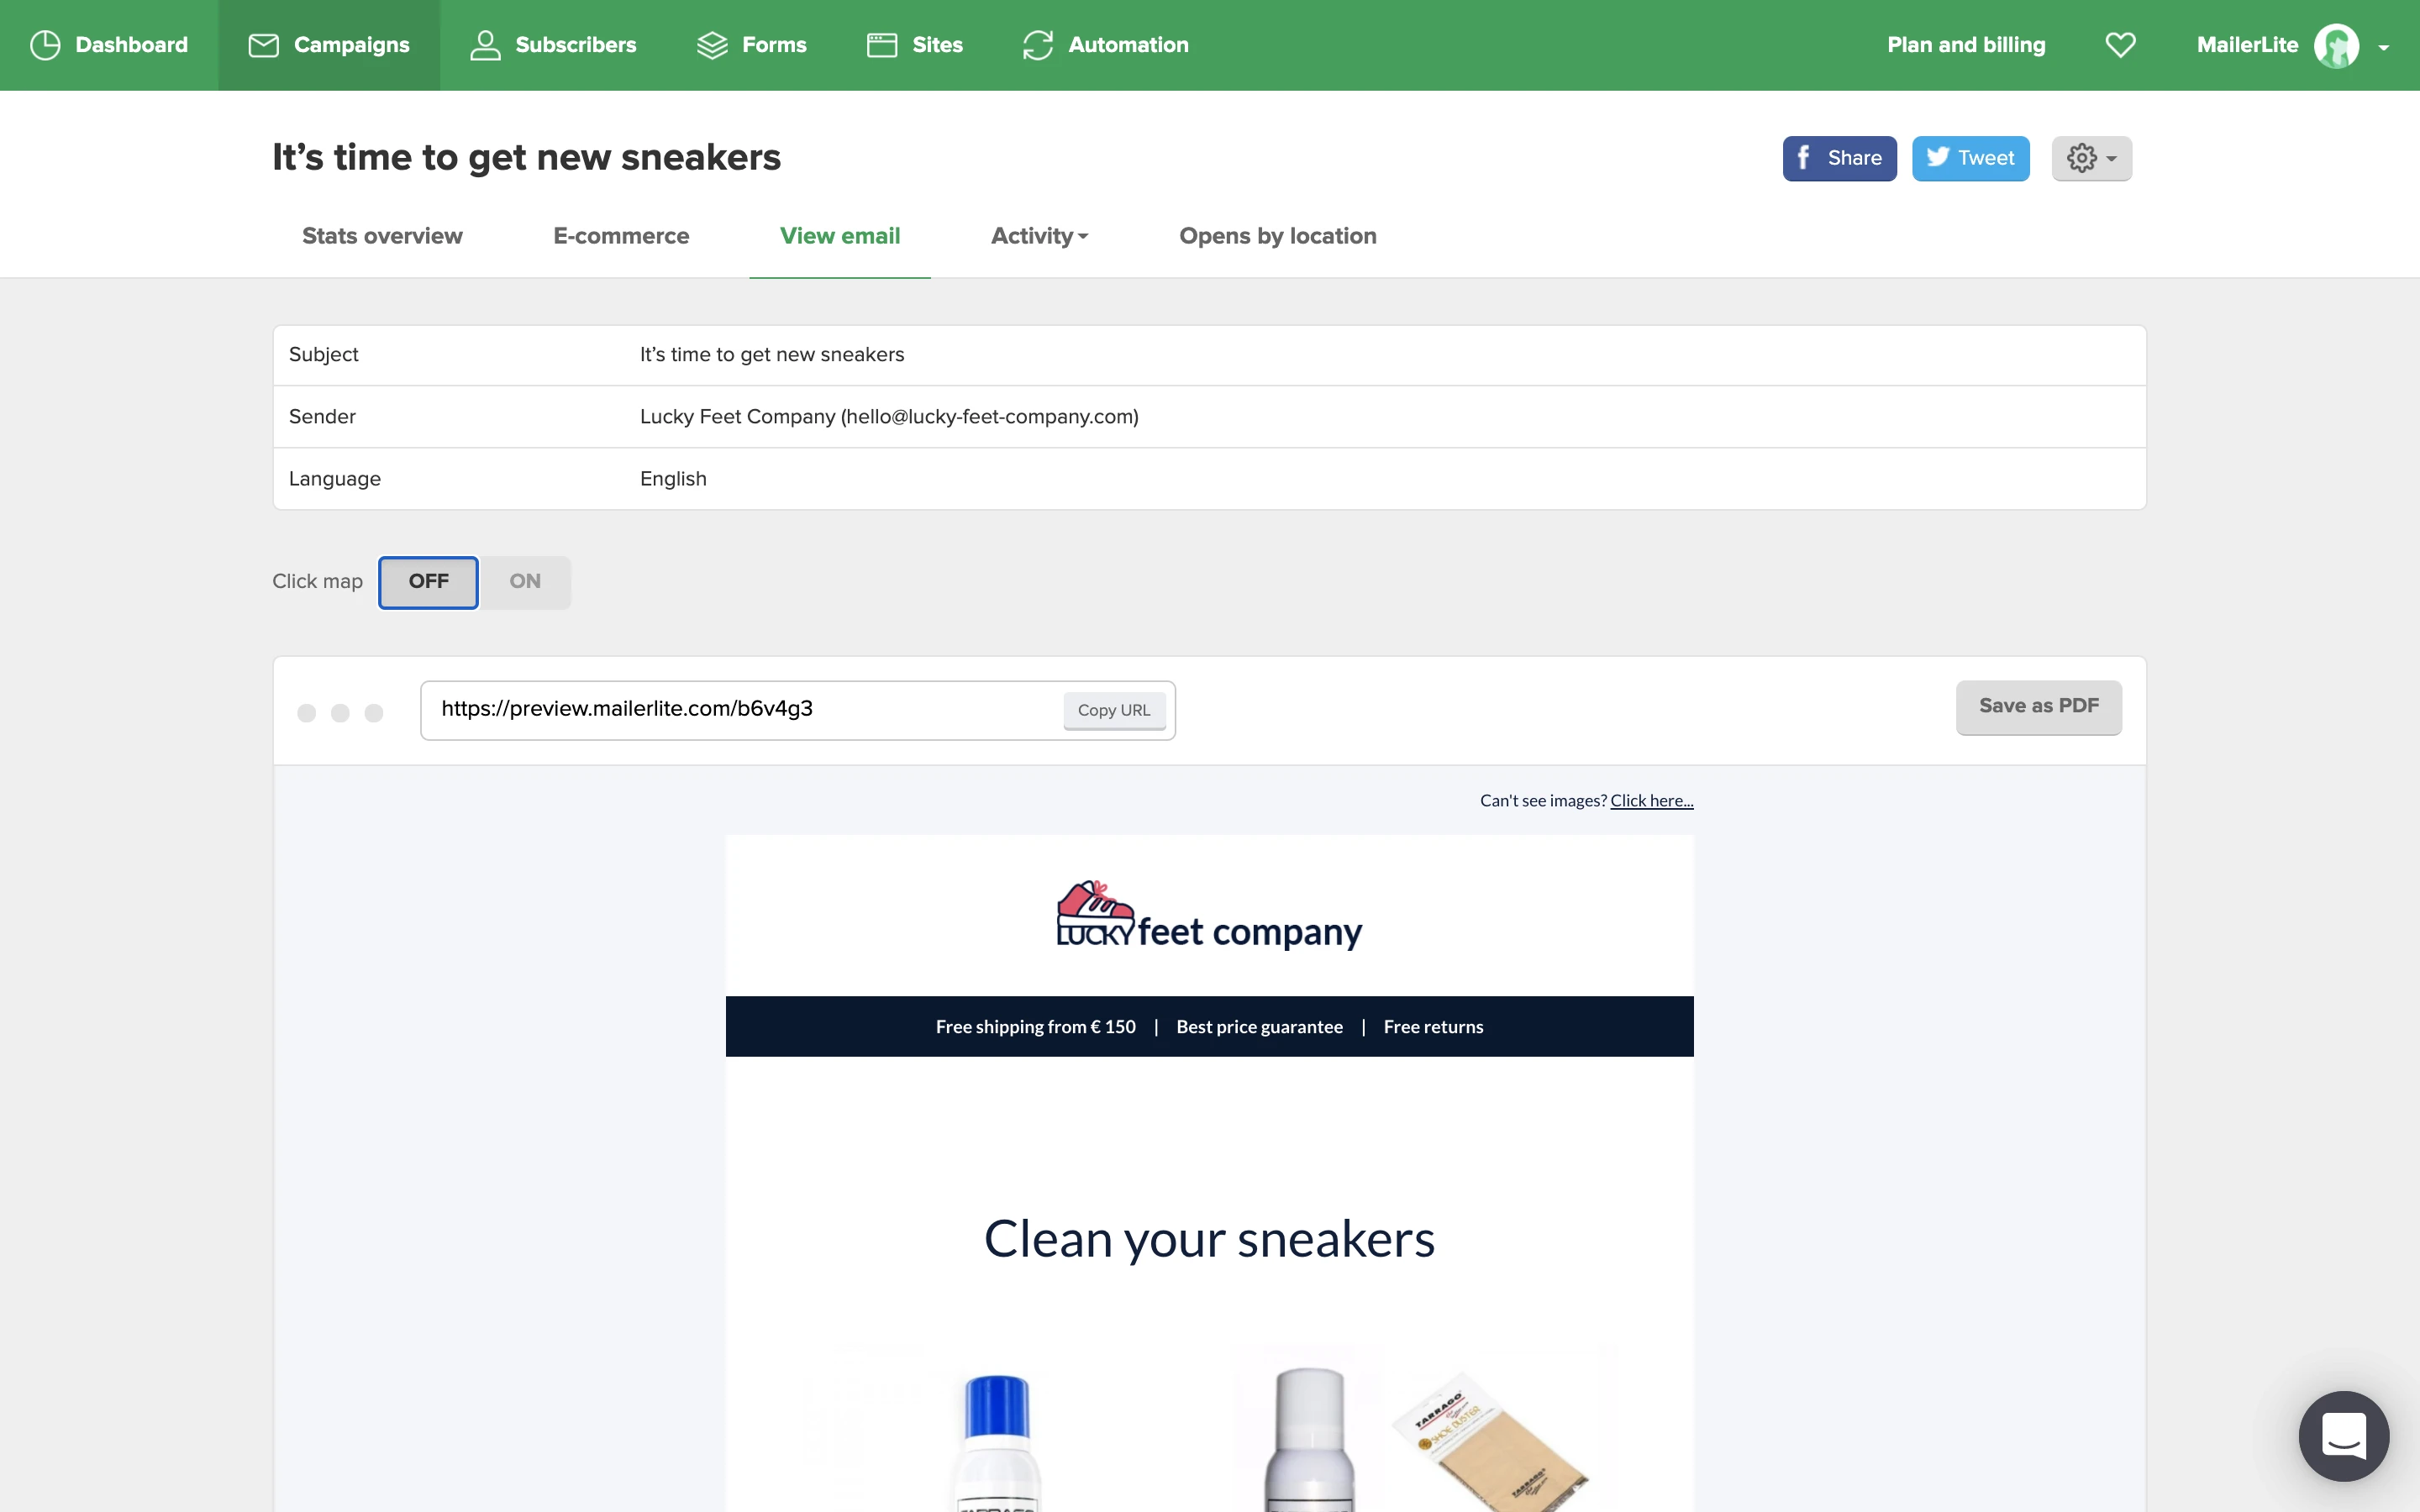2420x1512 pixels.
Task: Follow the 'Click here...' images link
Action: (x=1651, y=800)
